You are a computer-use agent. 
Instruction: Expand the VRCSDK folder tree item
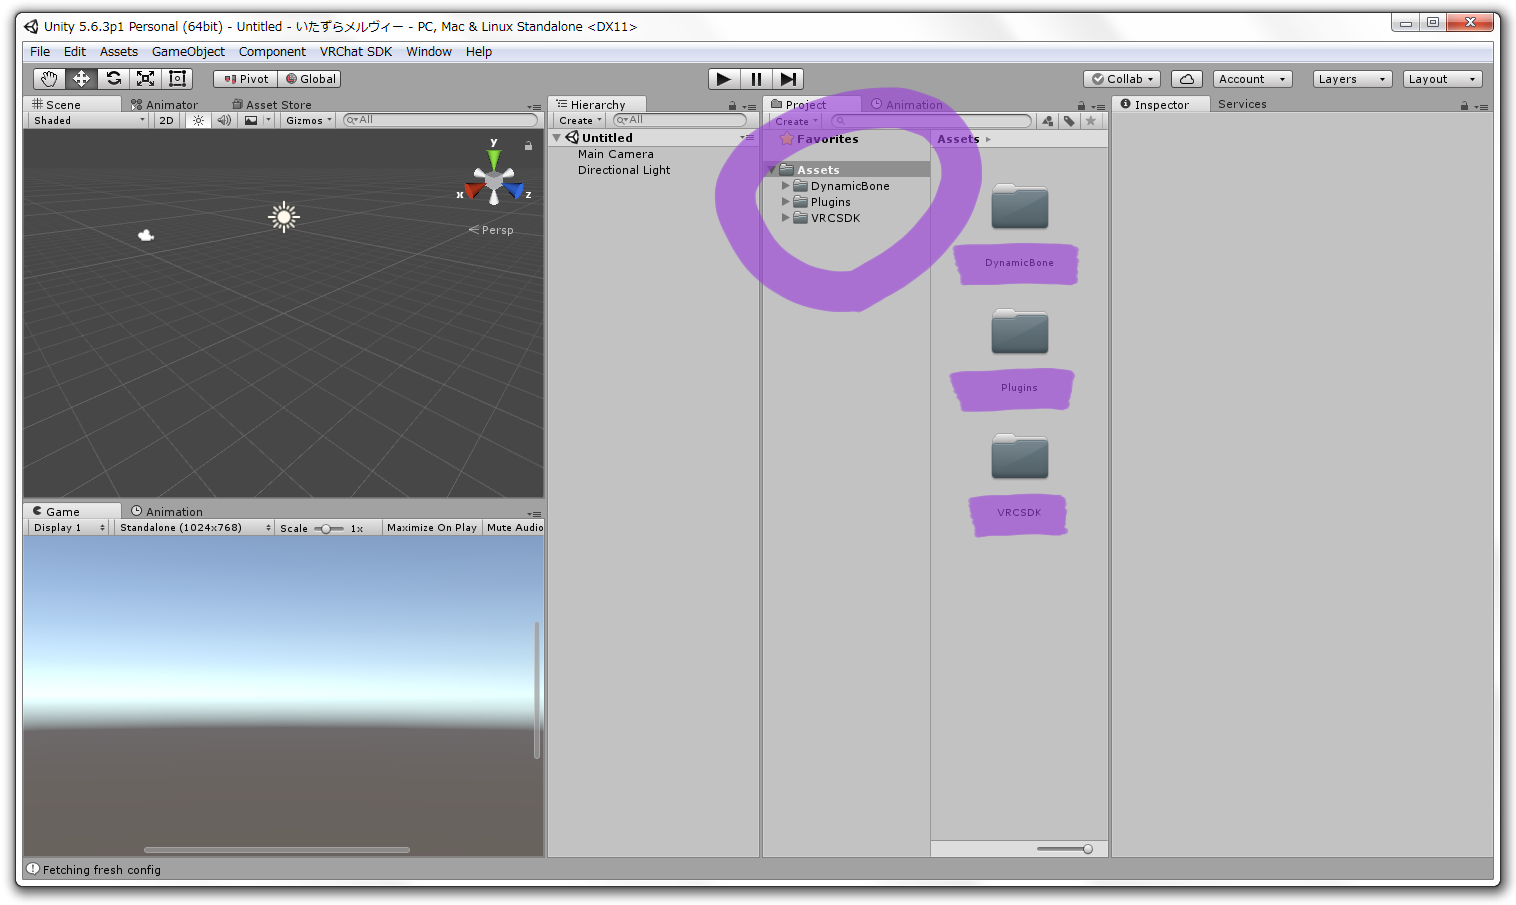tap(785, 218)
